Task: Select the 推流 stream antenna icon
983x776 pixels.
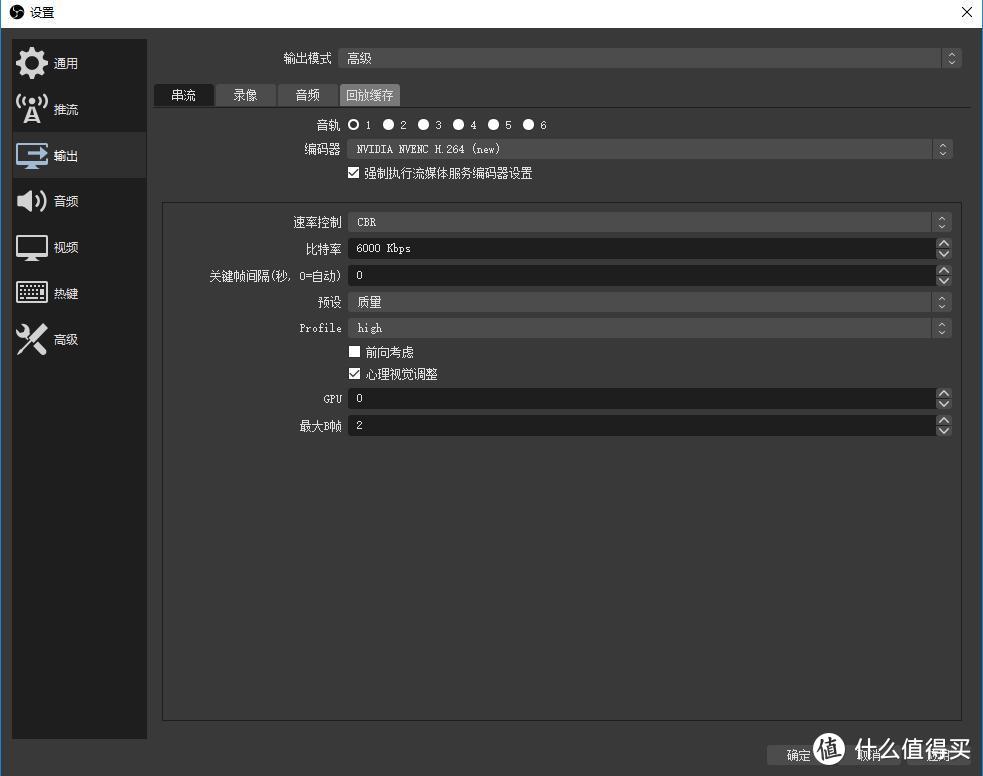Action: 31,108
